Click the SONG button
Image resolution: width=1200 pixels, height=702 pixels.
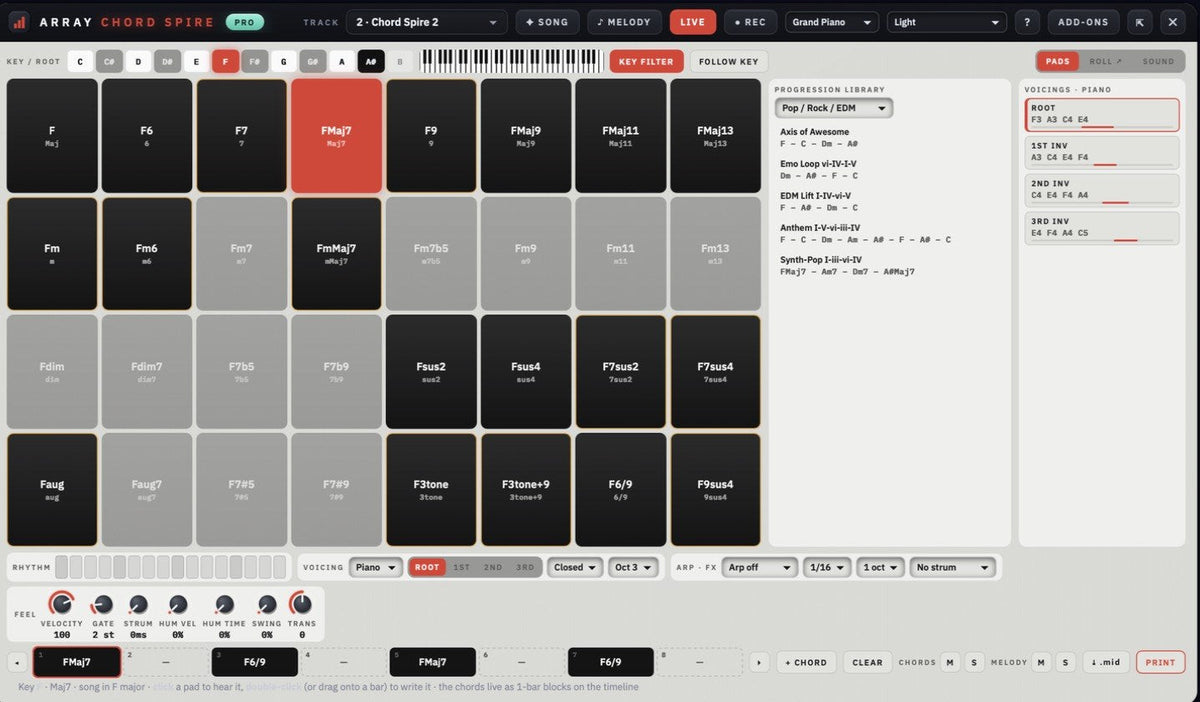coord(547,22)
